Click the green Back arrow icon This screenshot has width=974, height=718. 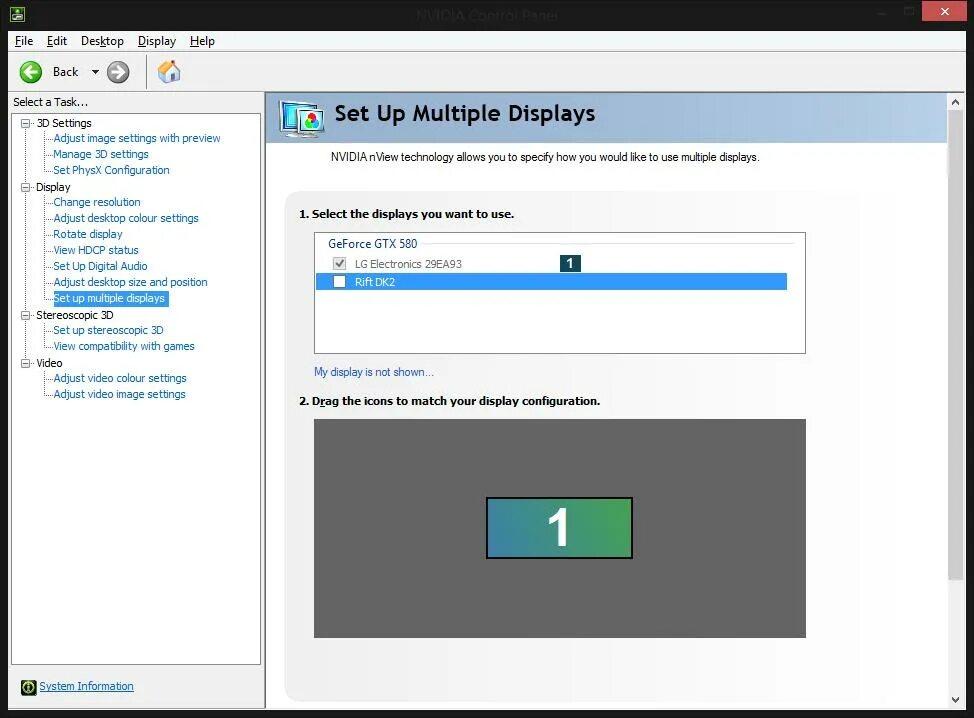coord(30,72)
